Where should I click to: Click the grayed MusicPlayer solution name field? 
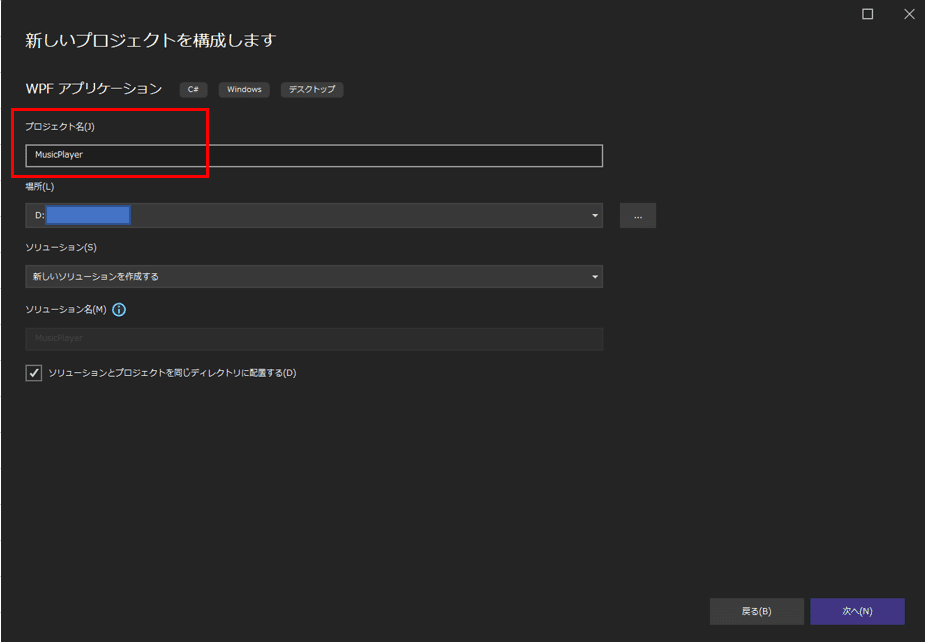314,339
